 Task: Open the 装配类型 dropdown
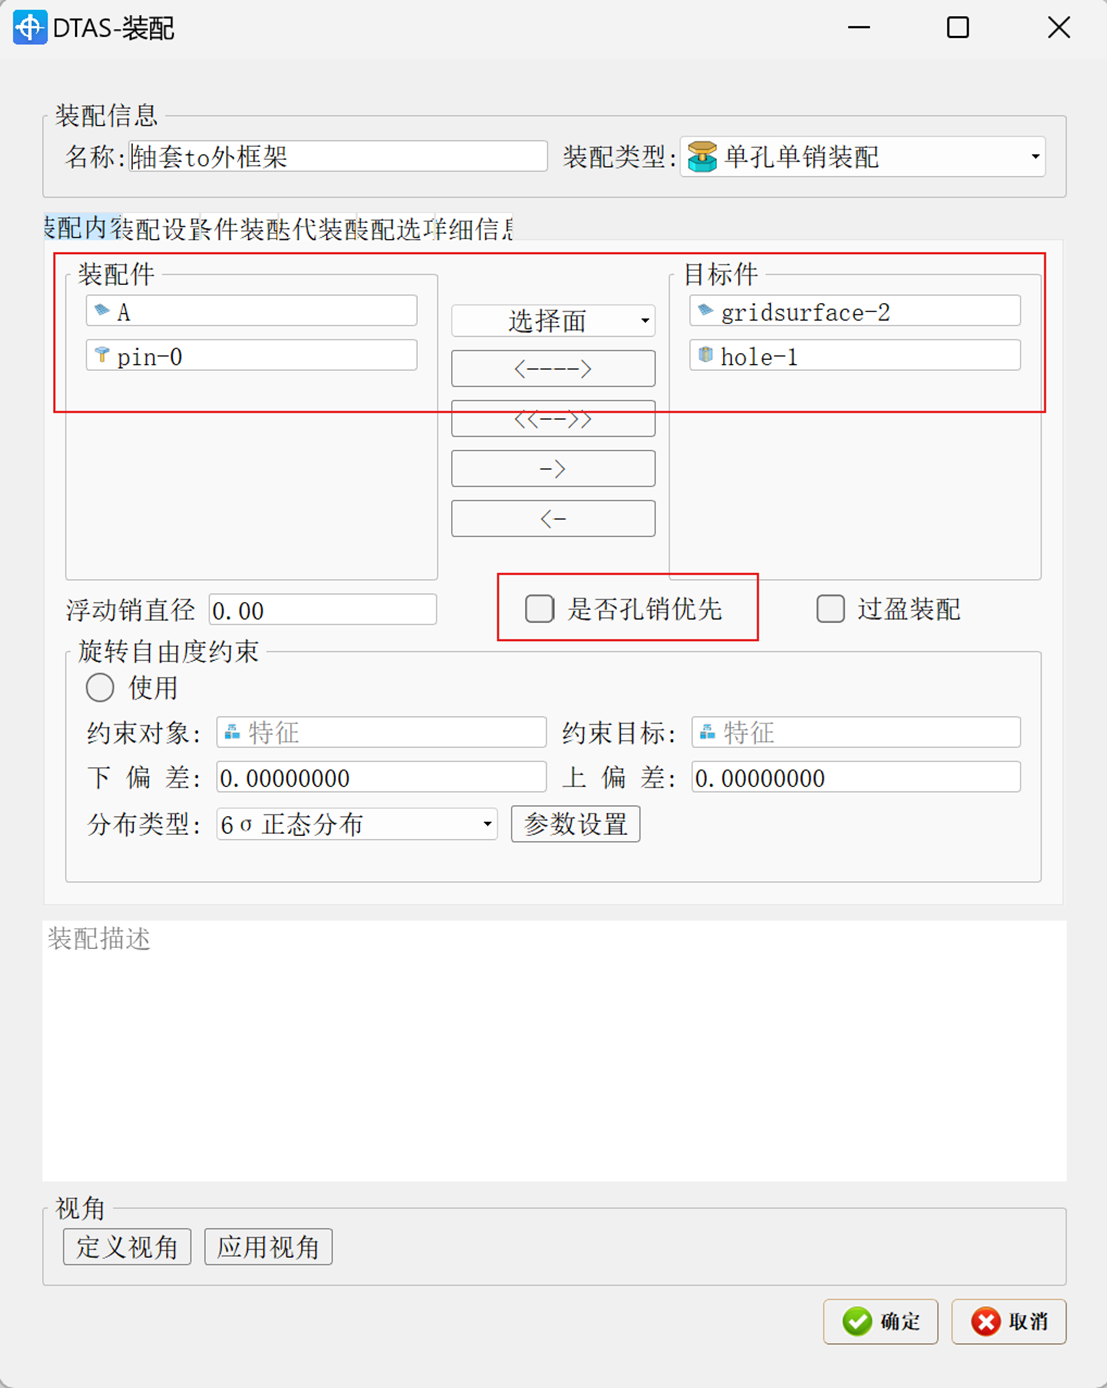[x=1034, y=157]
